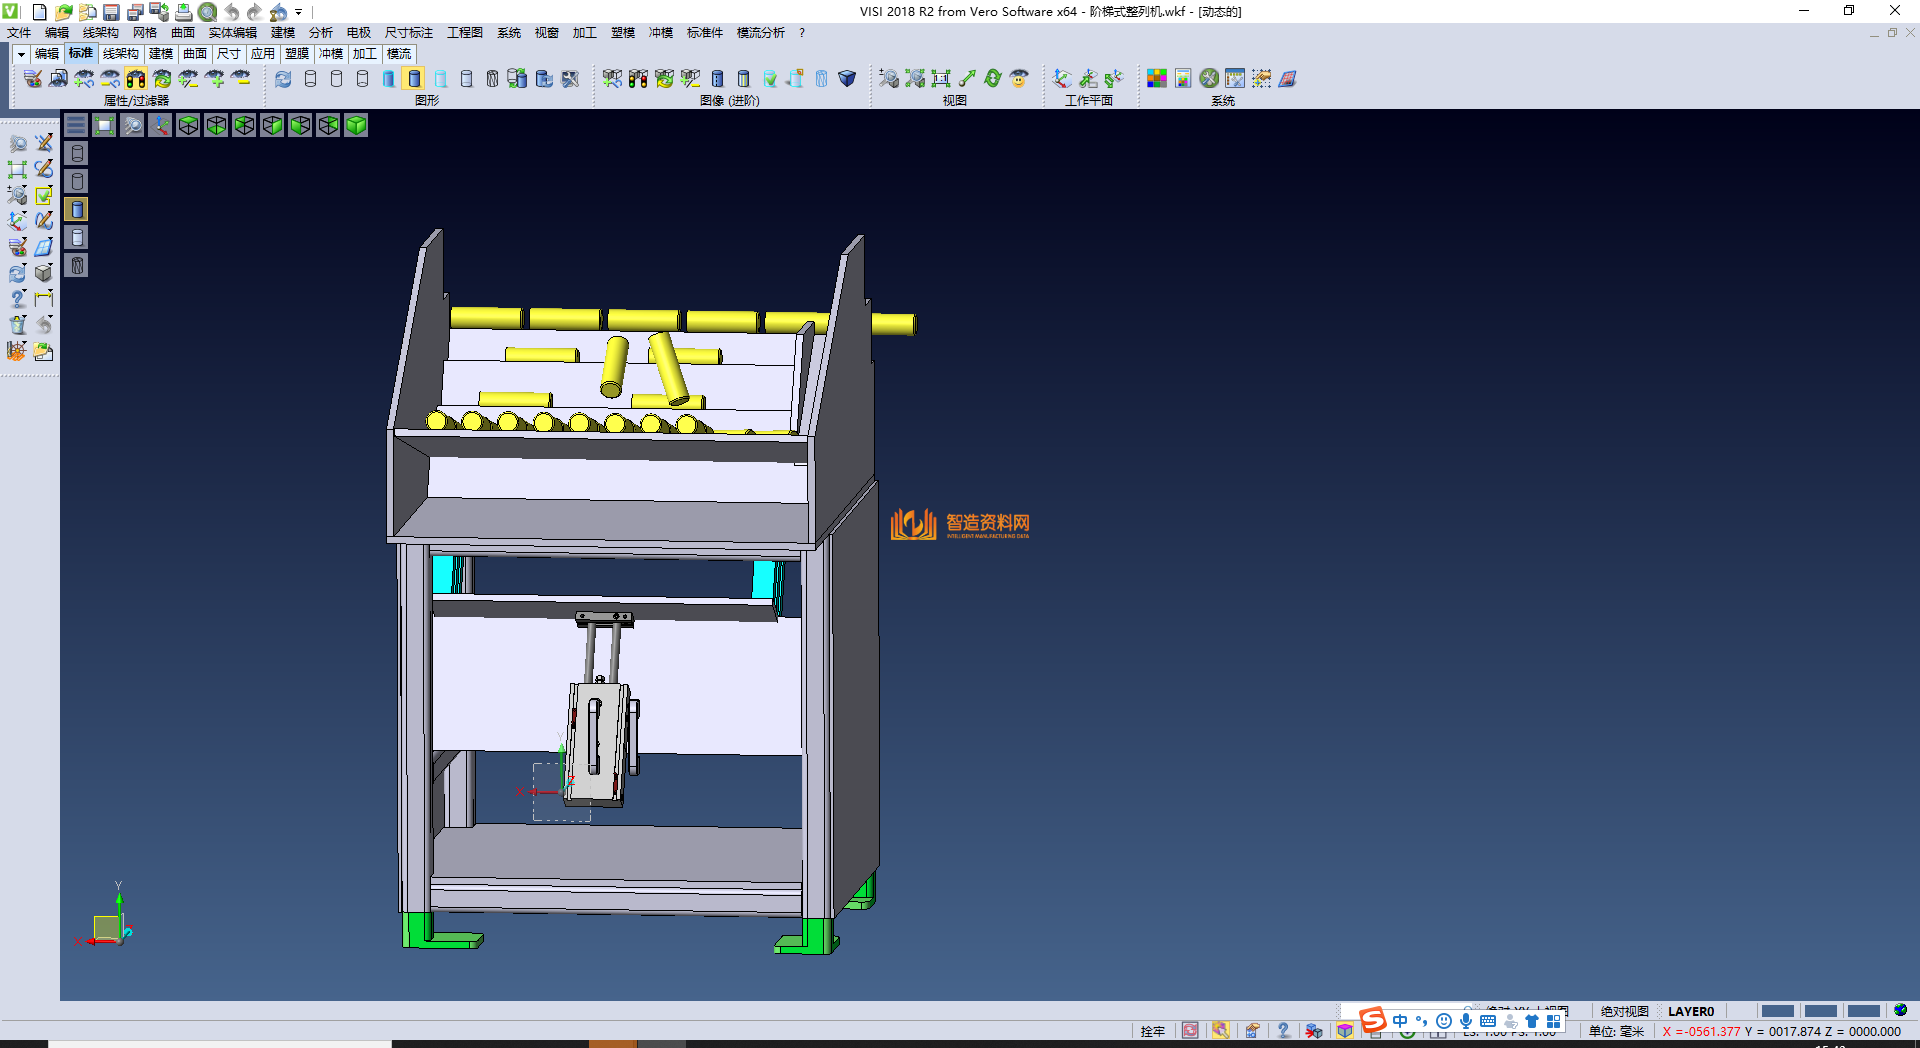Toggle the wireframe cylinder mode in toolbar
The height and width of the screenshot is (1048, 1920).
[310, 79]
